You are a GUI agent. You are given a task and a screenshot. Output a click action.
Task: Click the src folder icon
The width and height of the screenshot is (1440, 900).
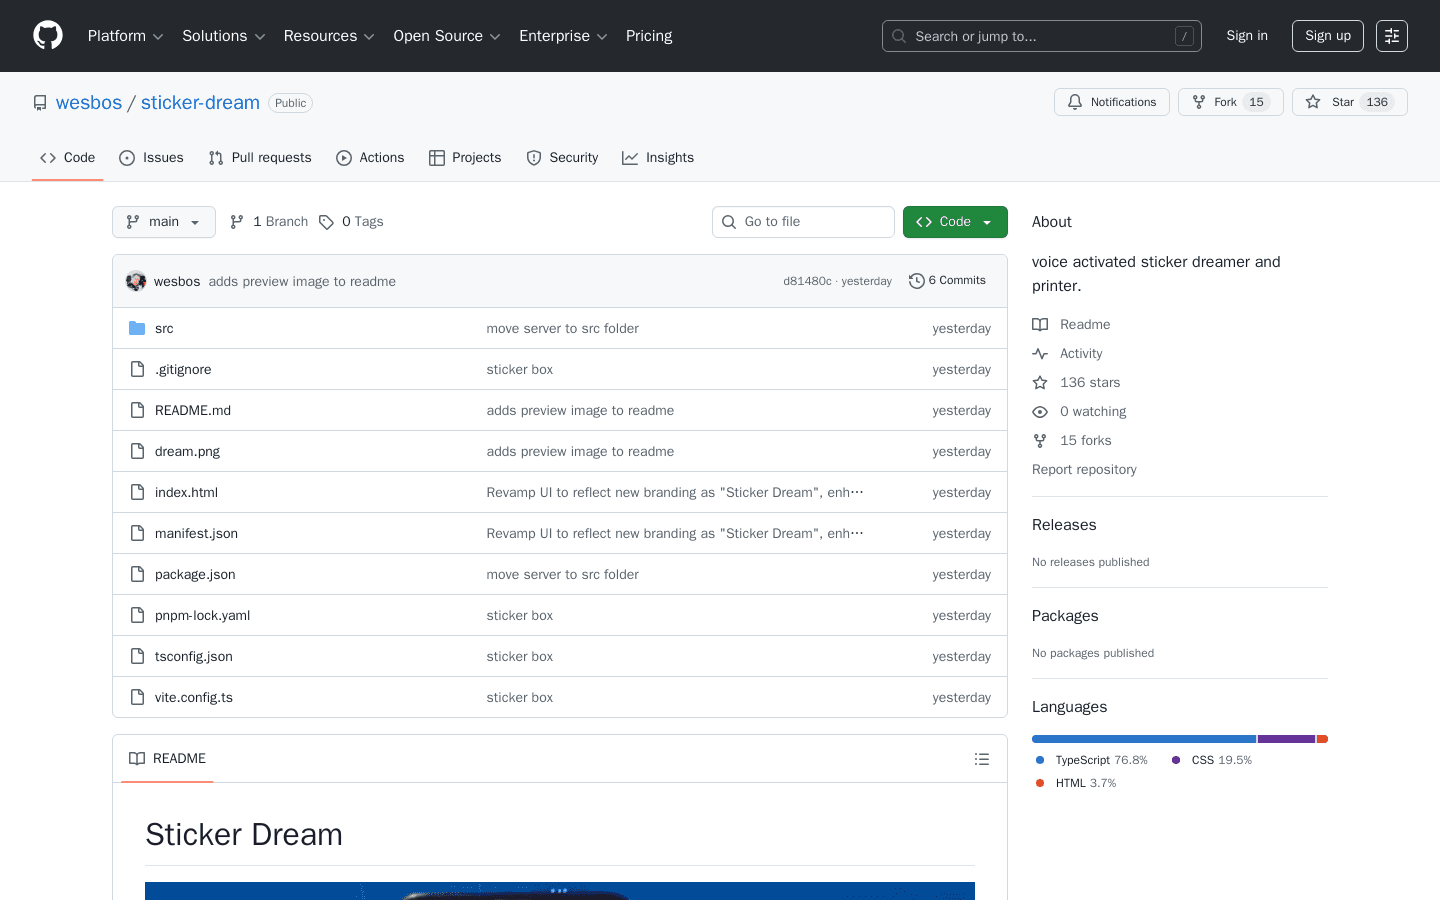(137, 328)
